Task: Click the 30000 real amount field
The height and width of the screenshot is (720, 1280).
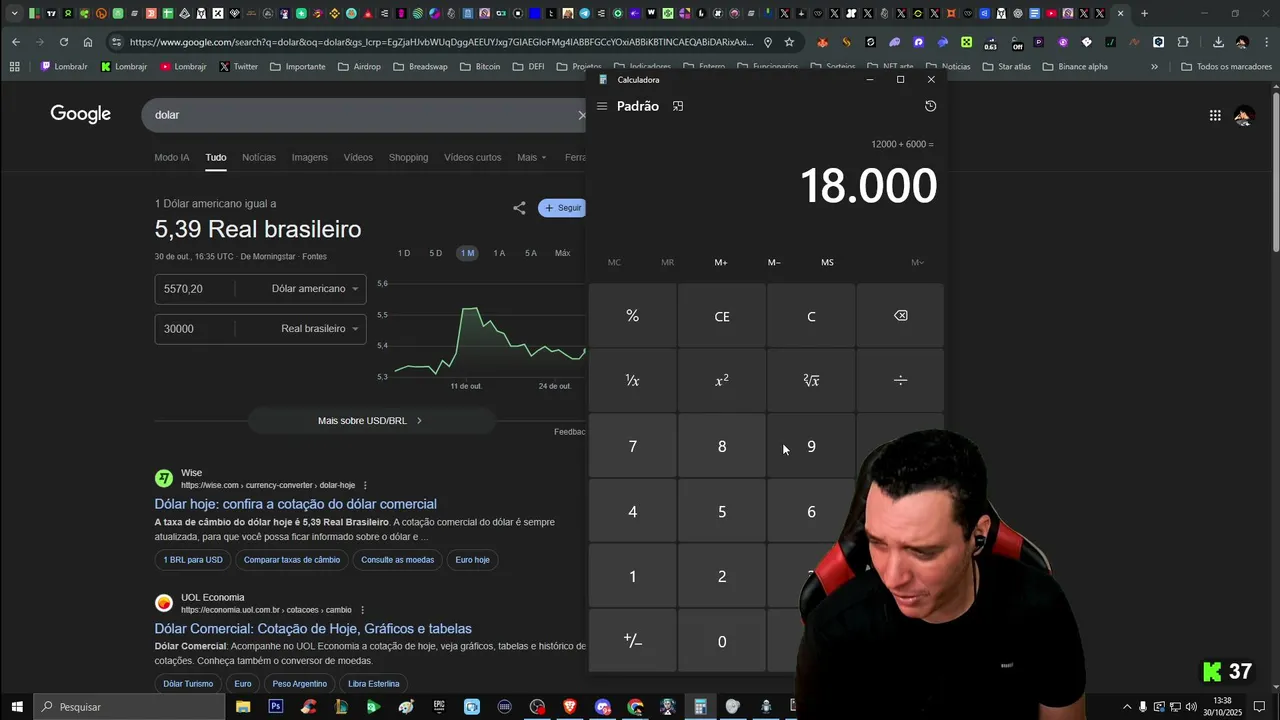Action: click(196, 329)
